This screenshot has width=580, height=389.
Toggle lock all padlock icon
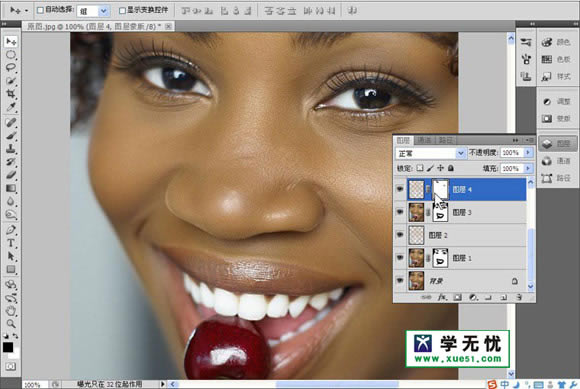[x=451, y=168]
